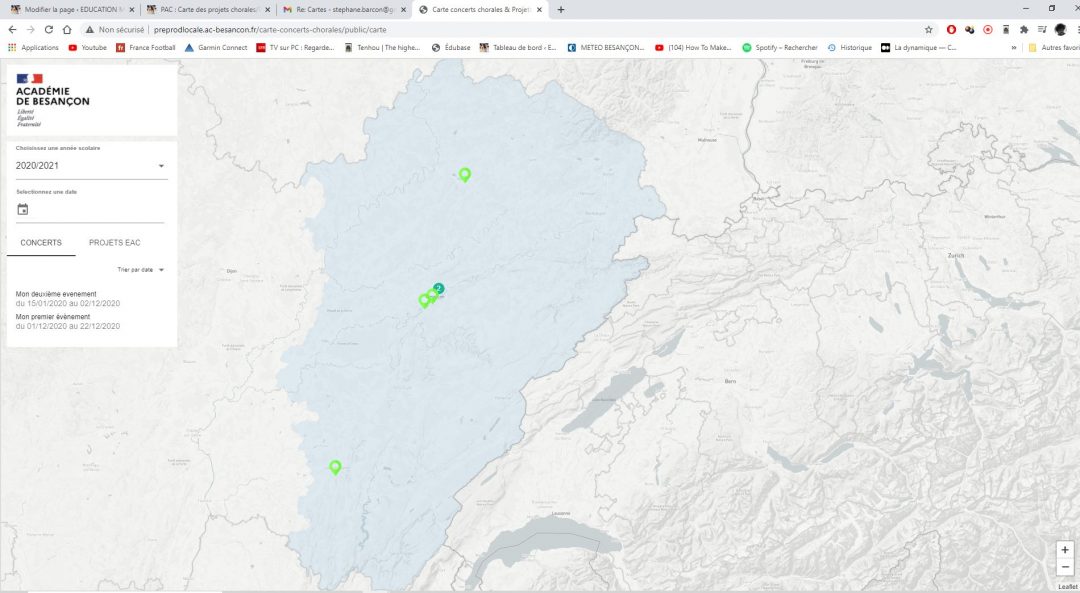Viewport: 1080px width, 593px height.
Task: Open the France Football bookmark
Action: click(145, 48)
